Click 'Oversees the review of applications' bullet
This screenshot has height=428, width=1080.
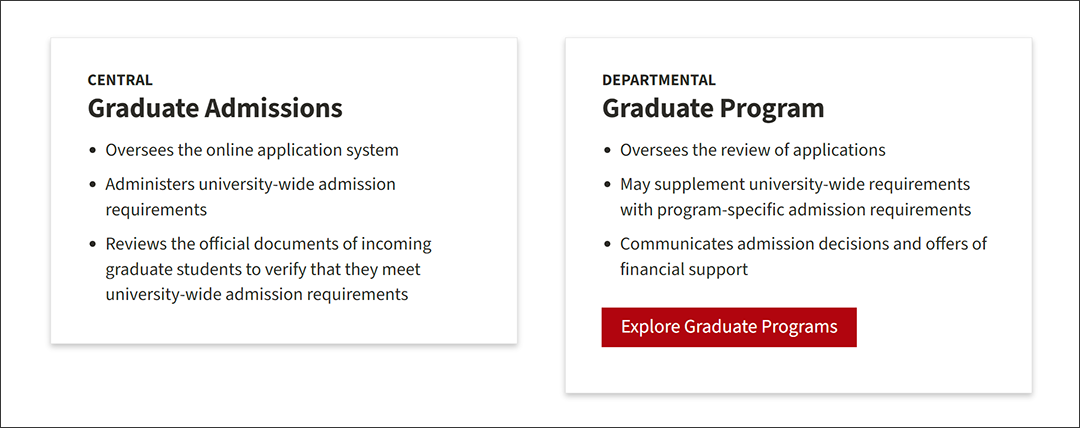753,150
